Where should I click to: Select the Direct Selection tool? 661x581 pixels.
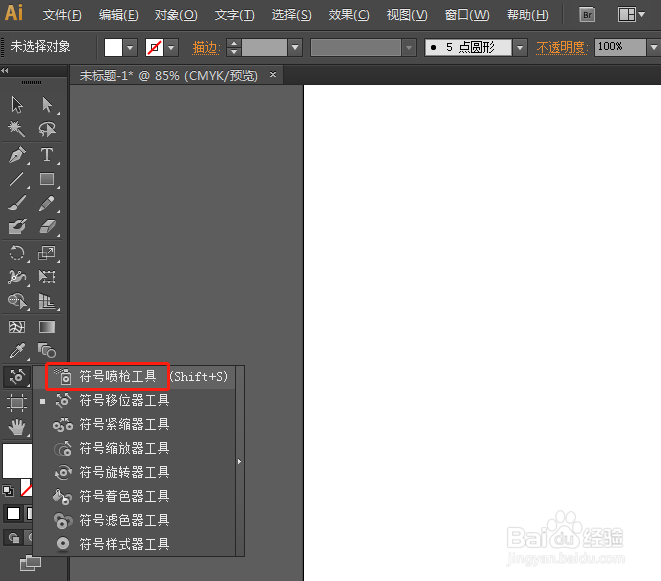point(47,105)
